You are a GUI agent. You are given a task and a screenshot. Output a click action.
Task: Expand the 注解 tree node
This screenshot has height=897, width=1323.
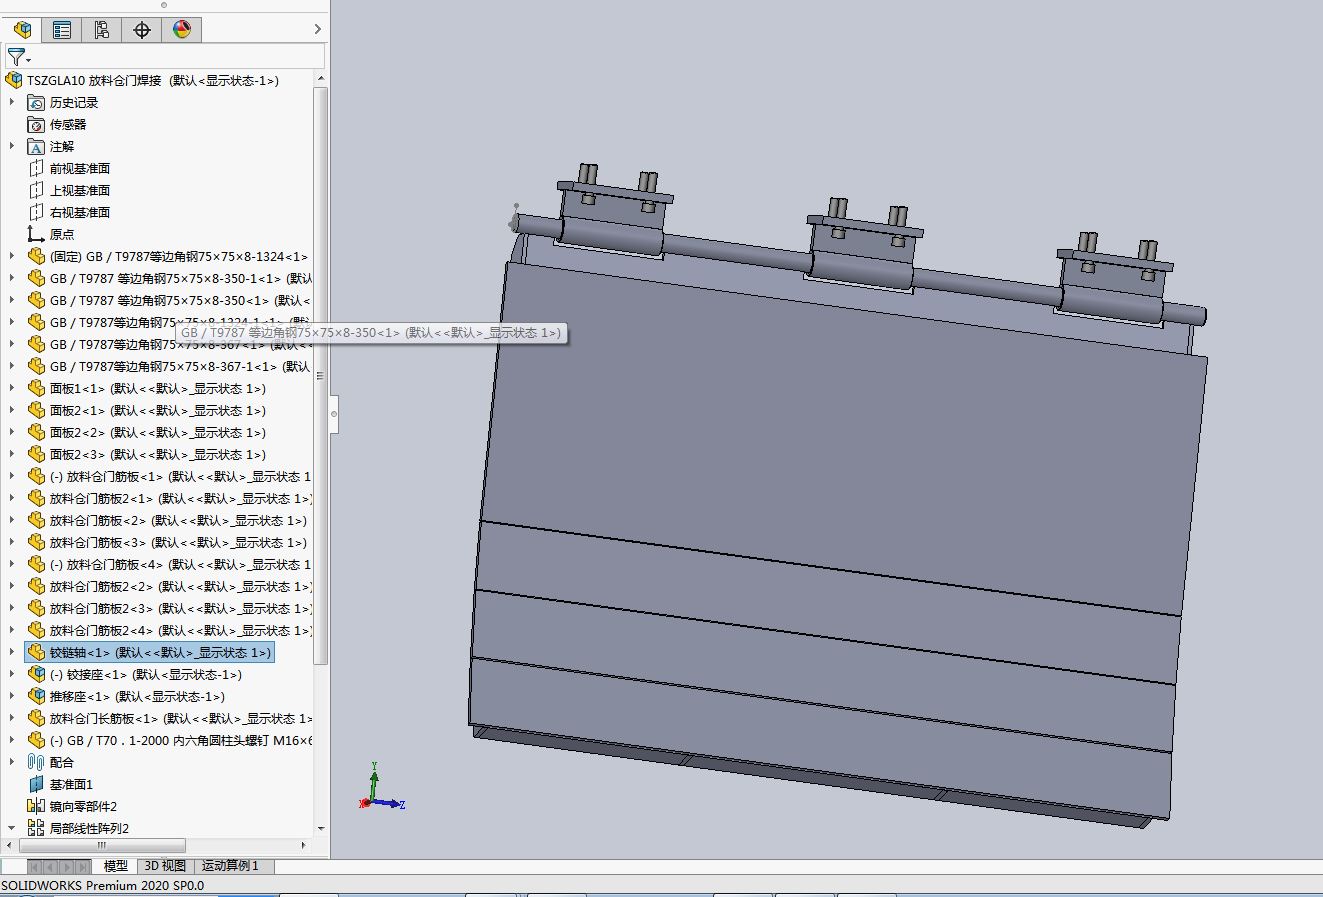pos(12,147)
